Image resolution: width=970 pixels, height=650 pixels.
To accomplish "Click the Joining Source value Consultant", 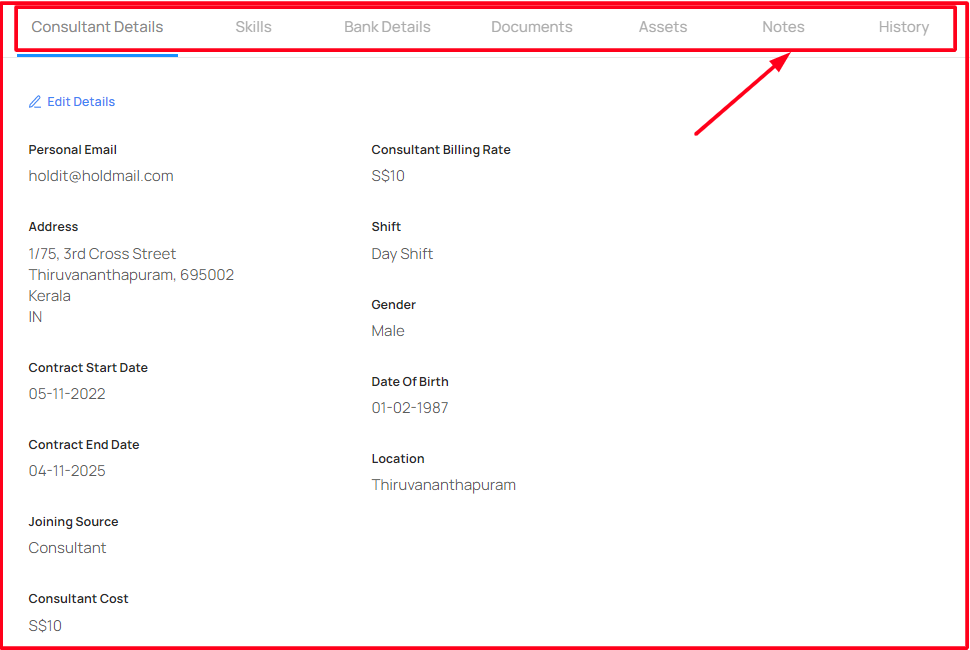I will pyautogui.click(x=67, y=548).
